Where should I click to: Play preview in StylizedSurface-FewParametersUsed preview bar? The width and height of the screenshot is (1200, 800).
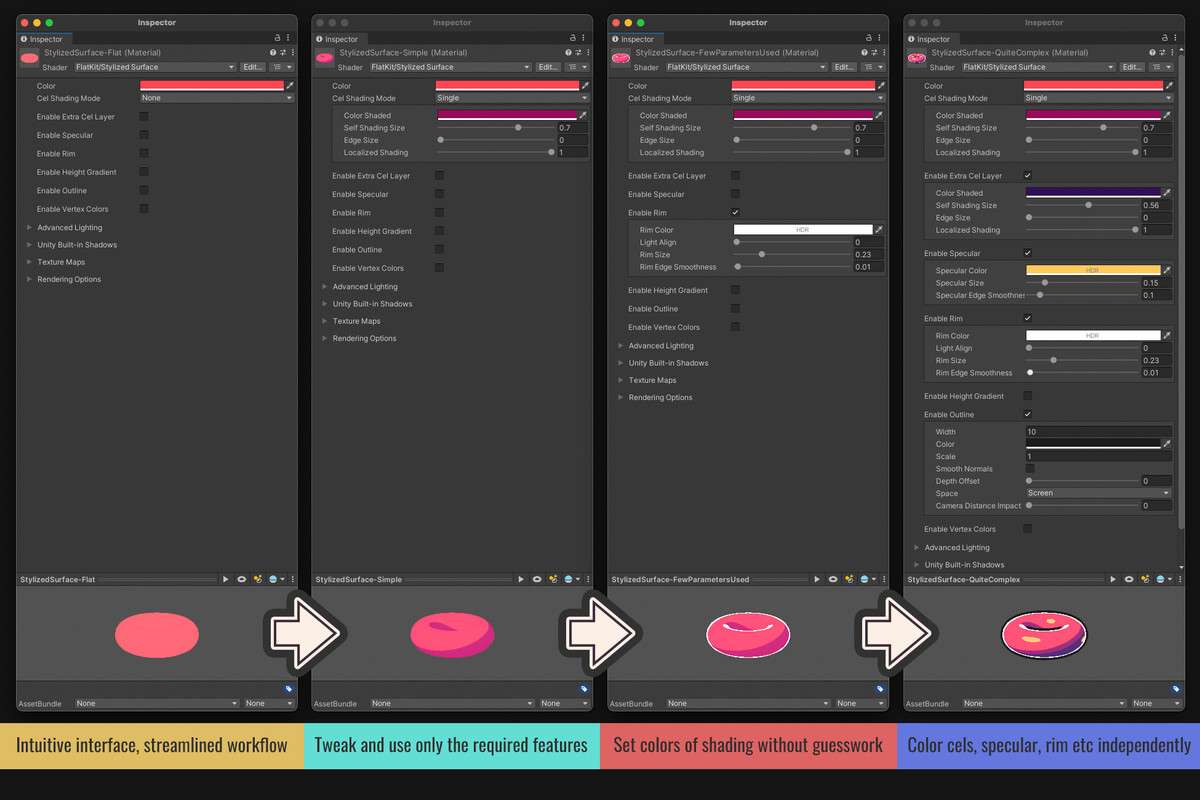coord(818,579)
